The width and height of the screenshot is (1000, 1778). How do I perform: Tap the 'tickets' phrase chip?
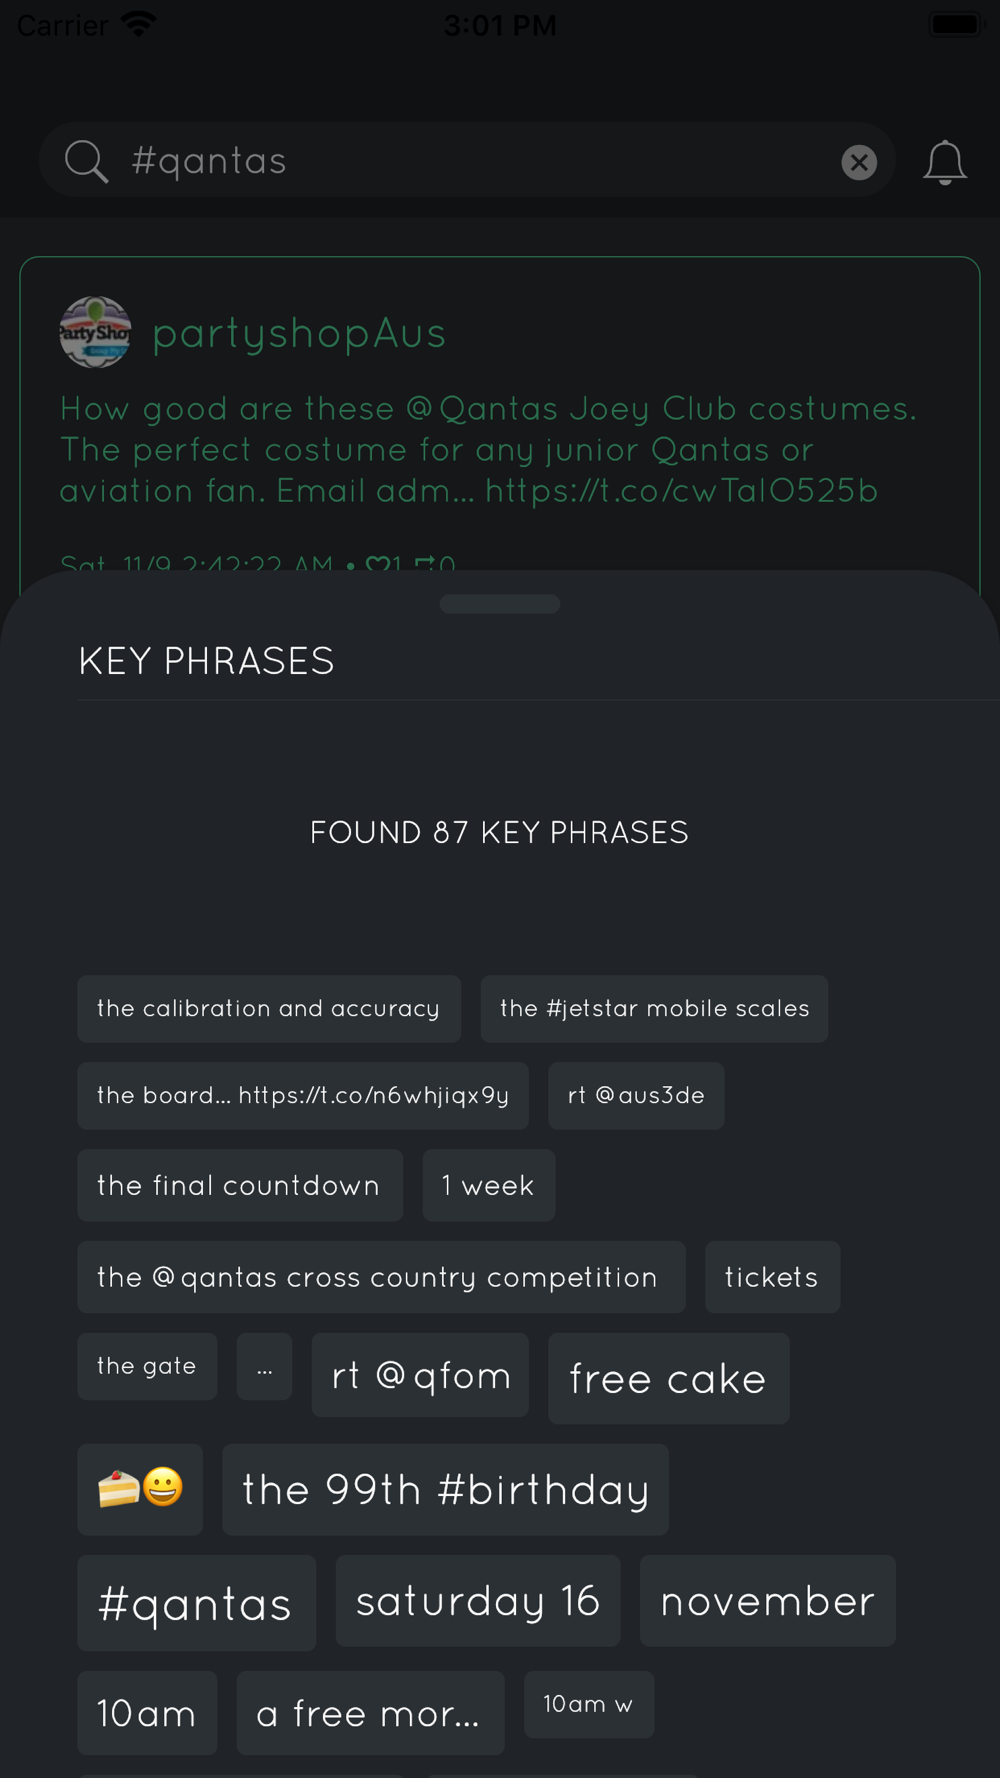coord(772,1277)
